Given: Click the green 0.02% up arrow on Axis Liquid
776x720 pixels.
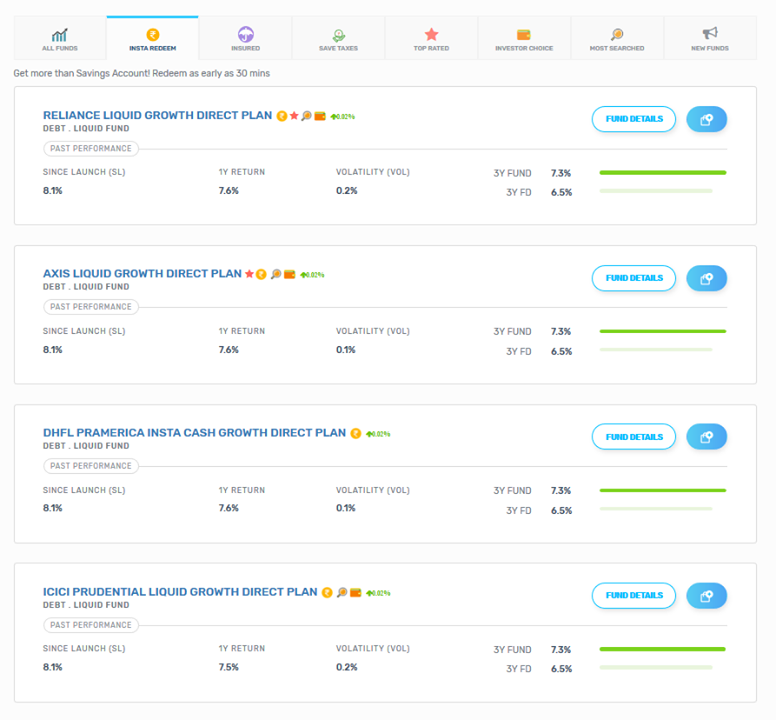Looking at the screenshot, I should click(312, 275).
